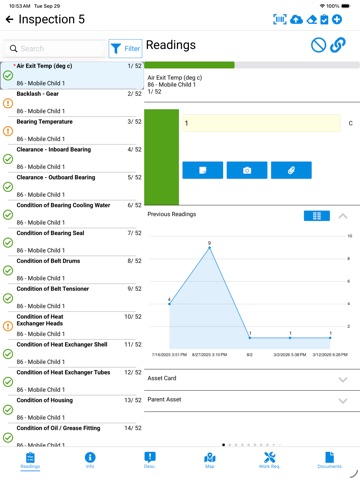
Task: Open the Work Req. tab
Action: tap(269, 460)
